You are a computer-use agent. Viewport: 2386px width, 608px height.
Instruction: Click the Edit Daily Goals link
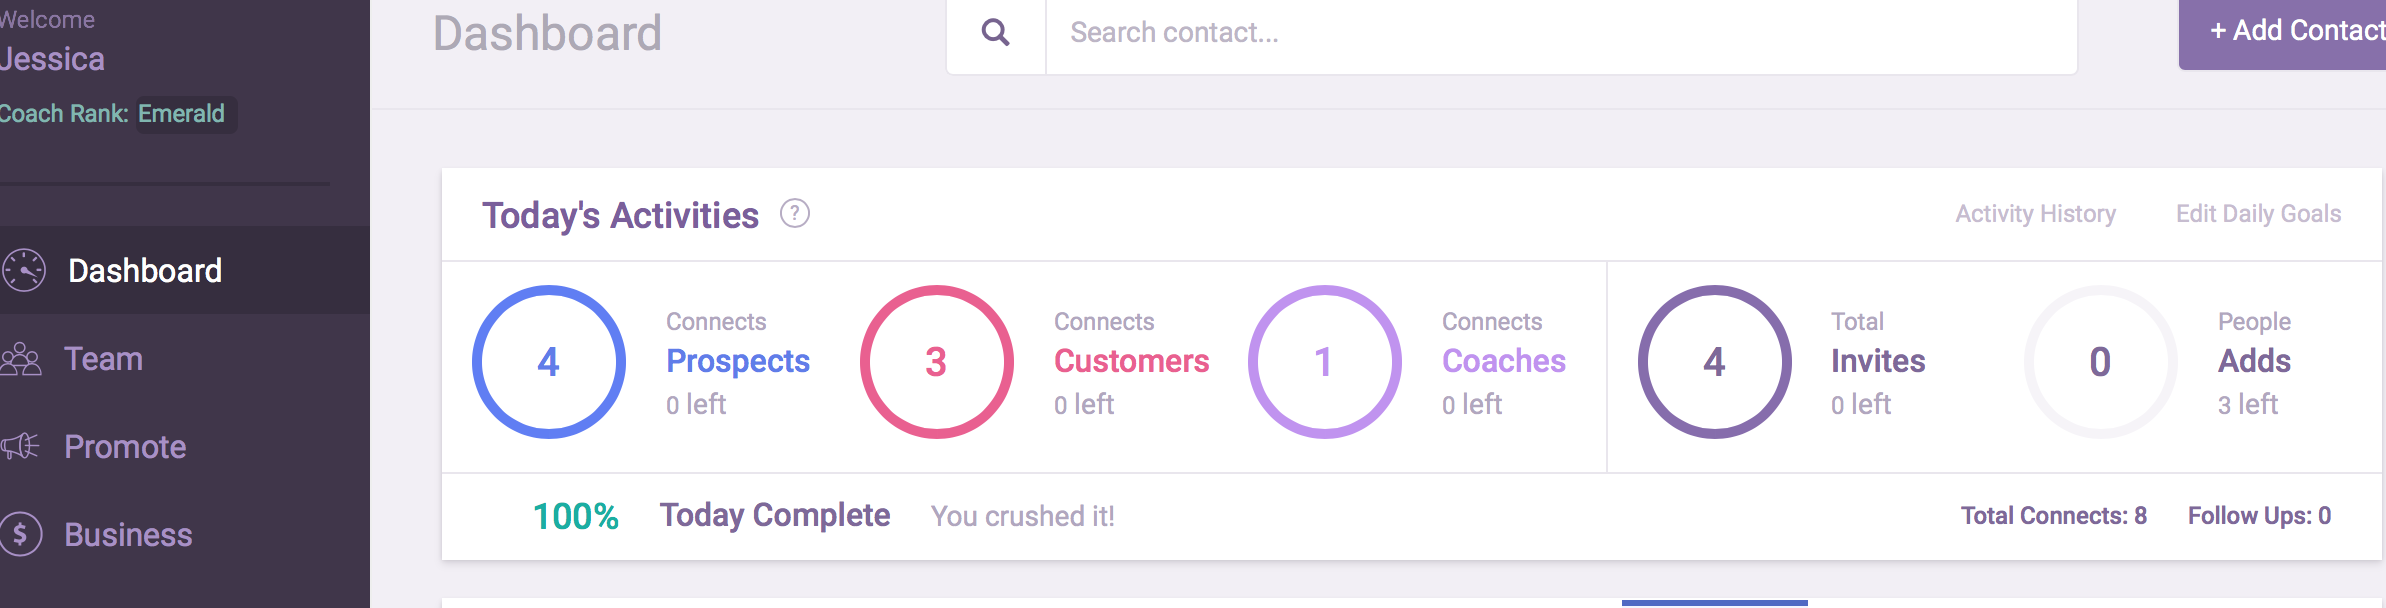click(x=2258, y=214)
